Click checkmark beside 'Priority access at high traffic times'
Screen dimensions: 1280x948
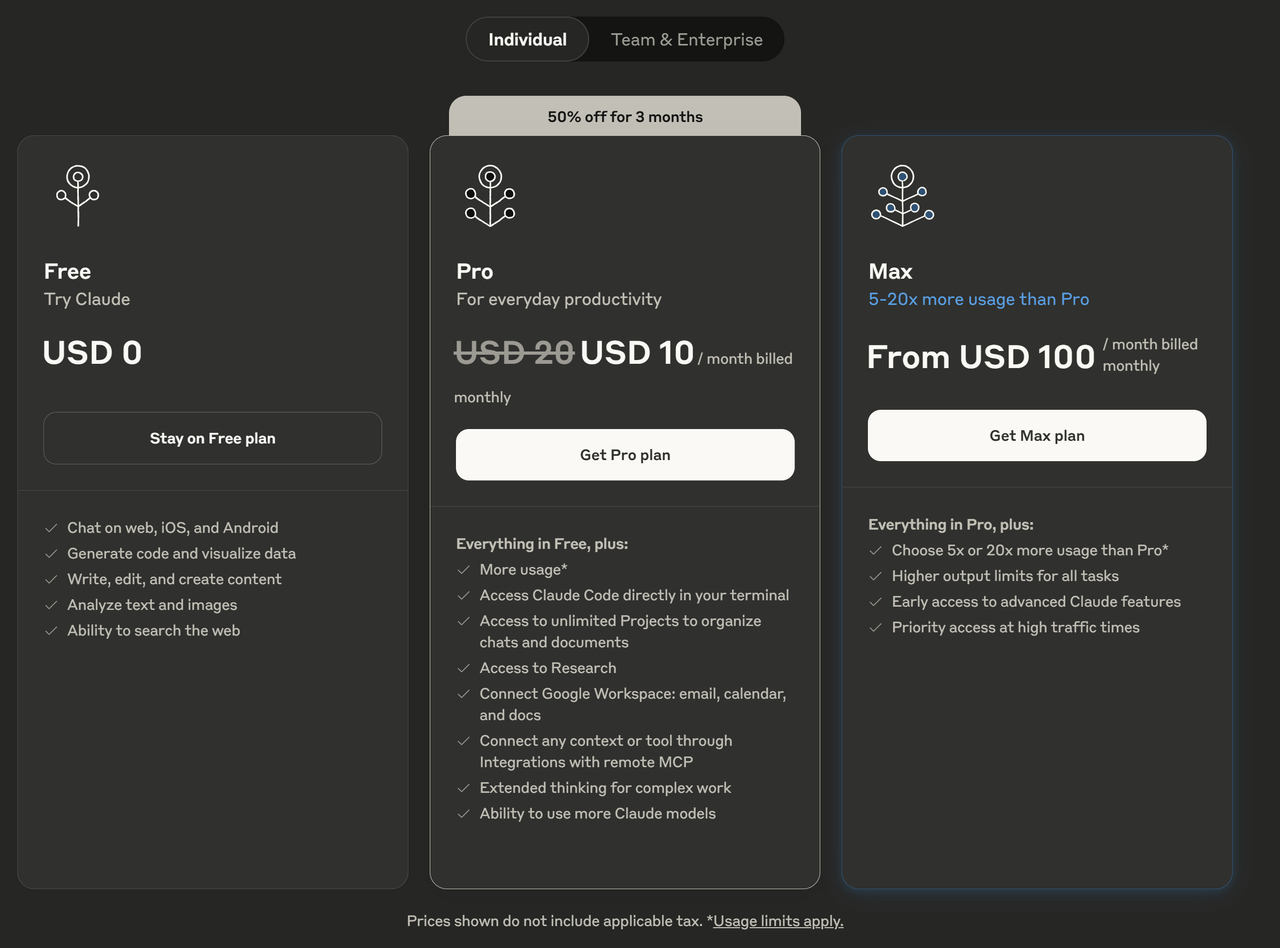(x=875, y=628)
